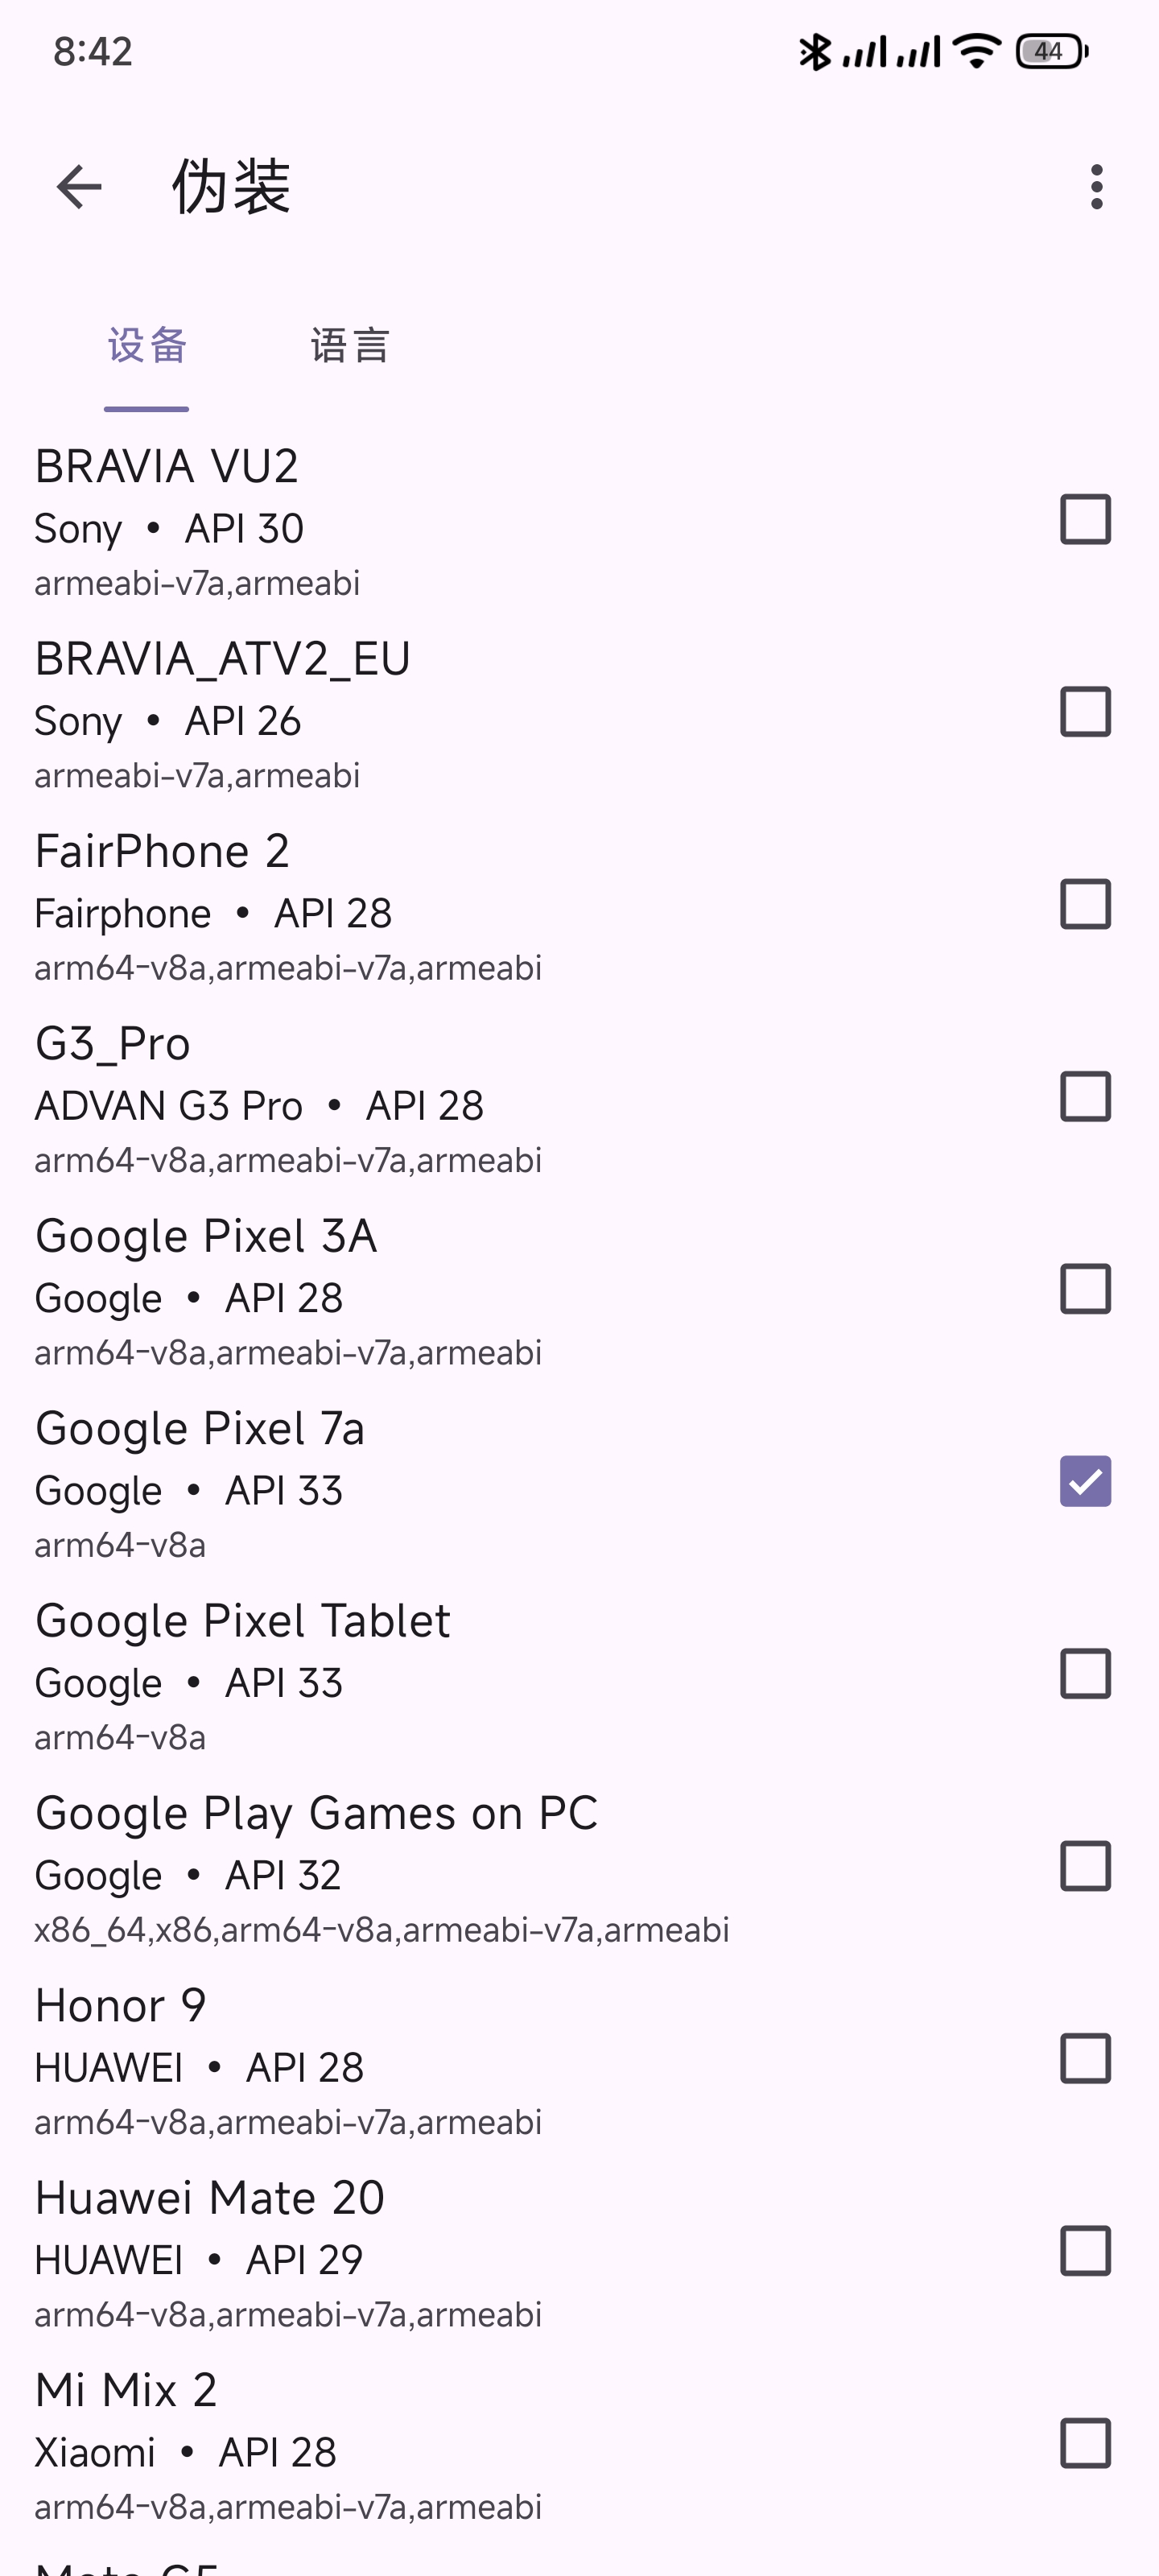Check the Google Pixel Tablet checkbox
The image size is (1159, 2576).
1085,1674
